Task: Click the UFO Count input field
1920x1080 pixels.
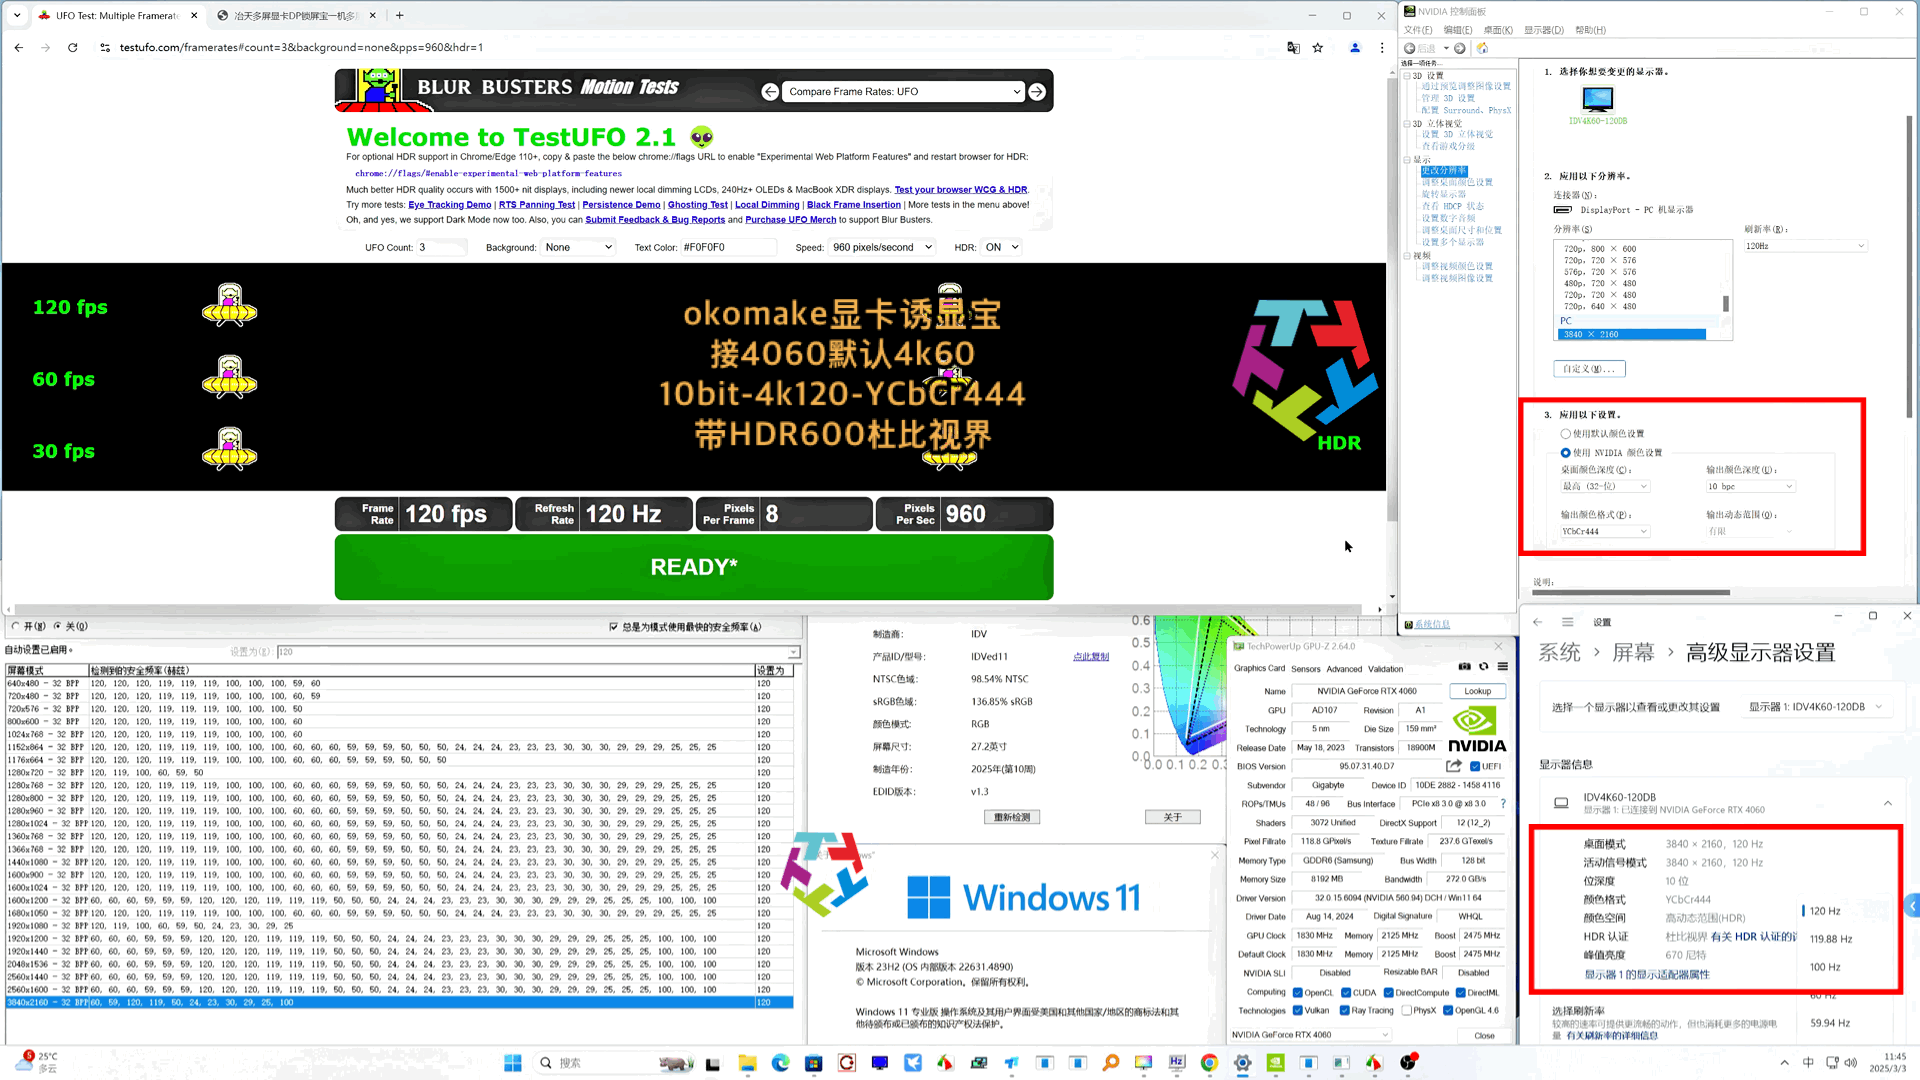Action: tap(441, 247)
